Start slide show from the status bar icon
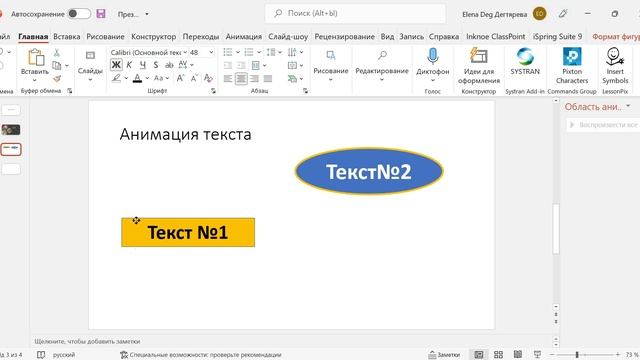640x360 pixels. tap(538, 354)
